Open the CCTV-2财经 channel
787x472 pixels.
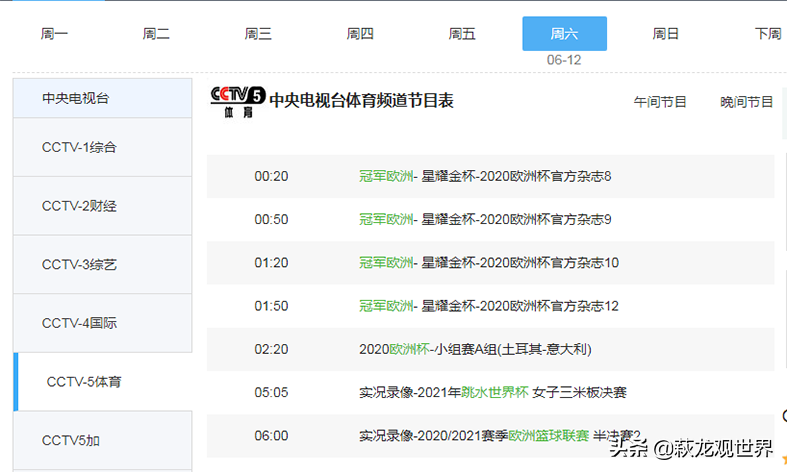pos(102,206)
